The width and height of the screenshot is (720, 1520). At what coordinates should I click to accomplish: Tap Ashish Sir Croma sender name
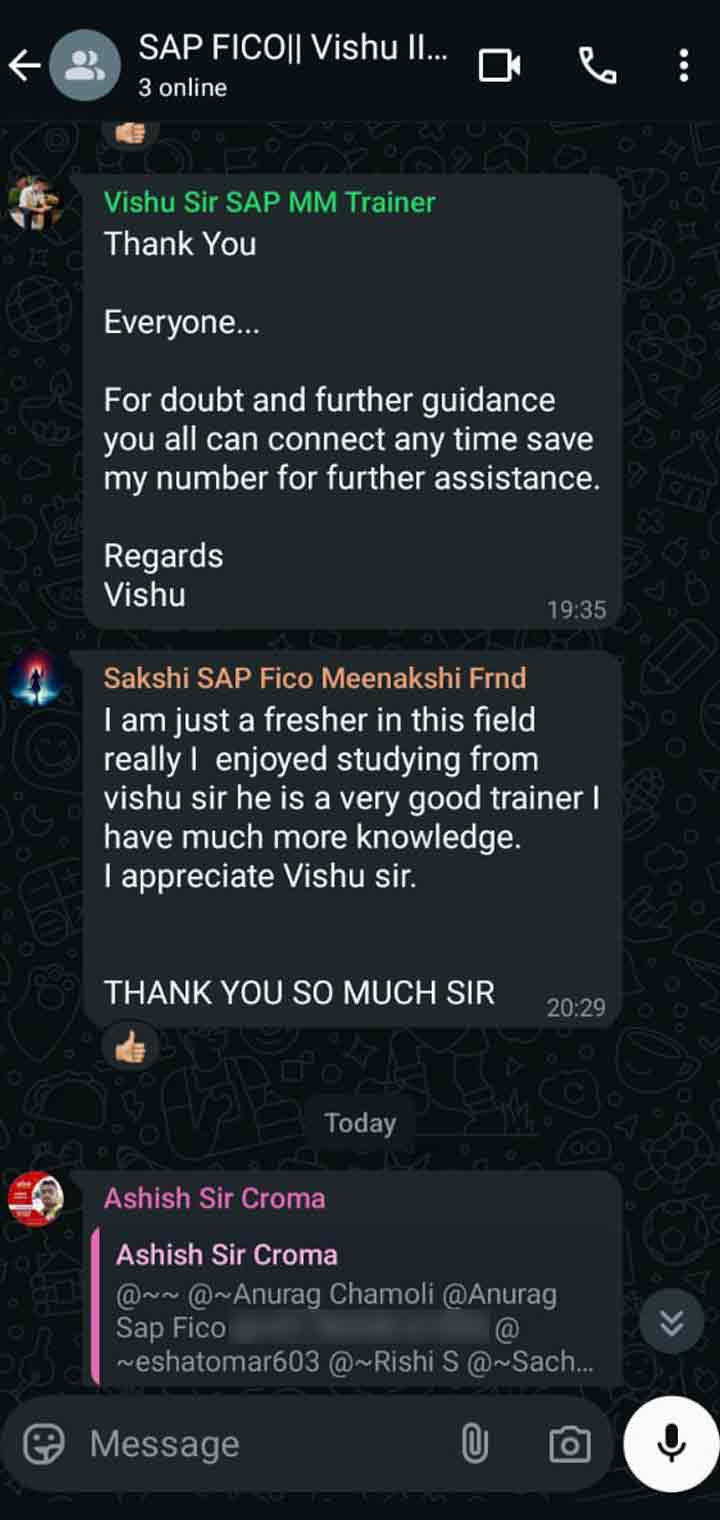(215, 1198)
